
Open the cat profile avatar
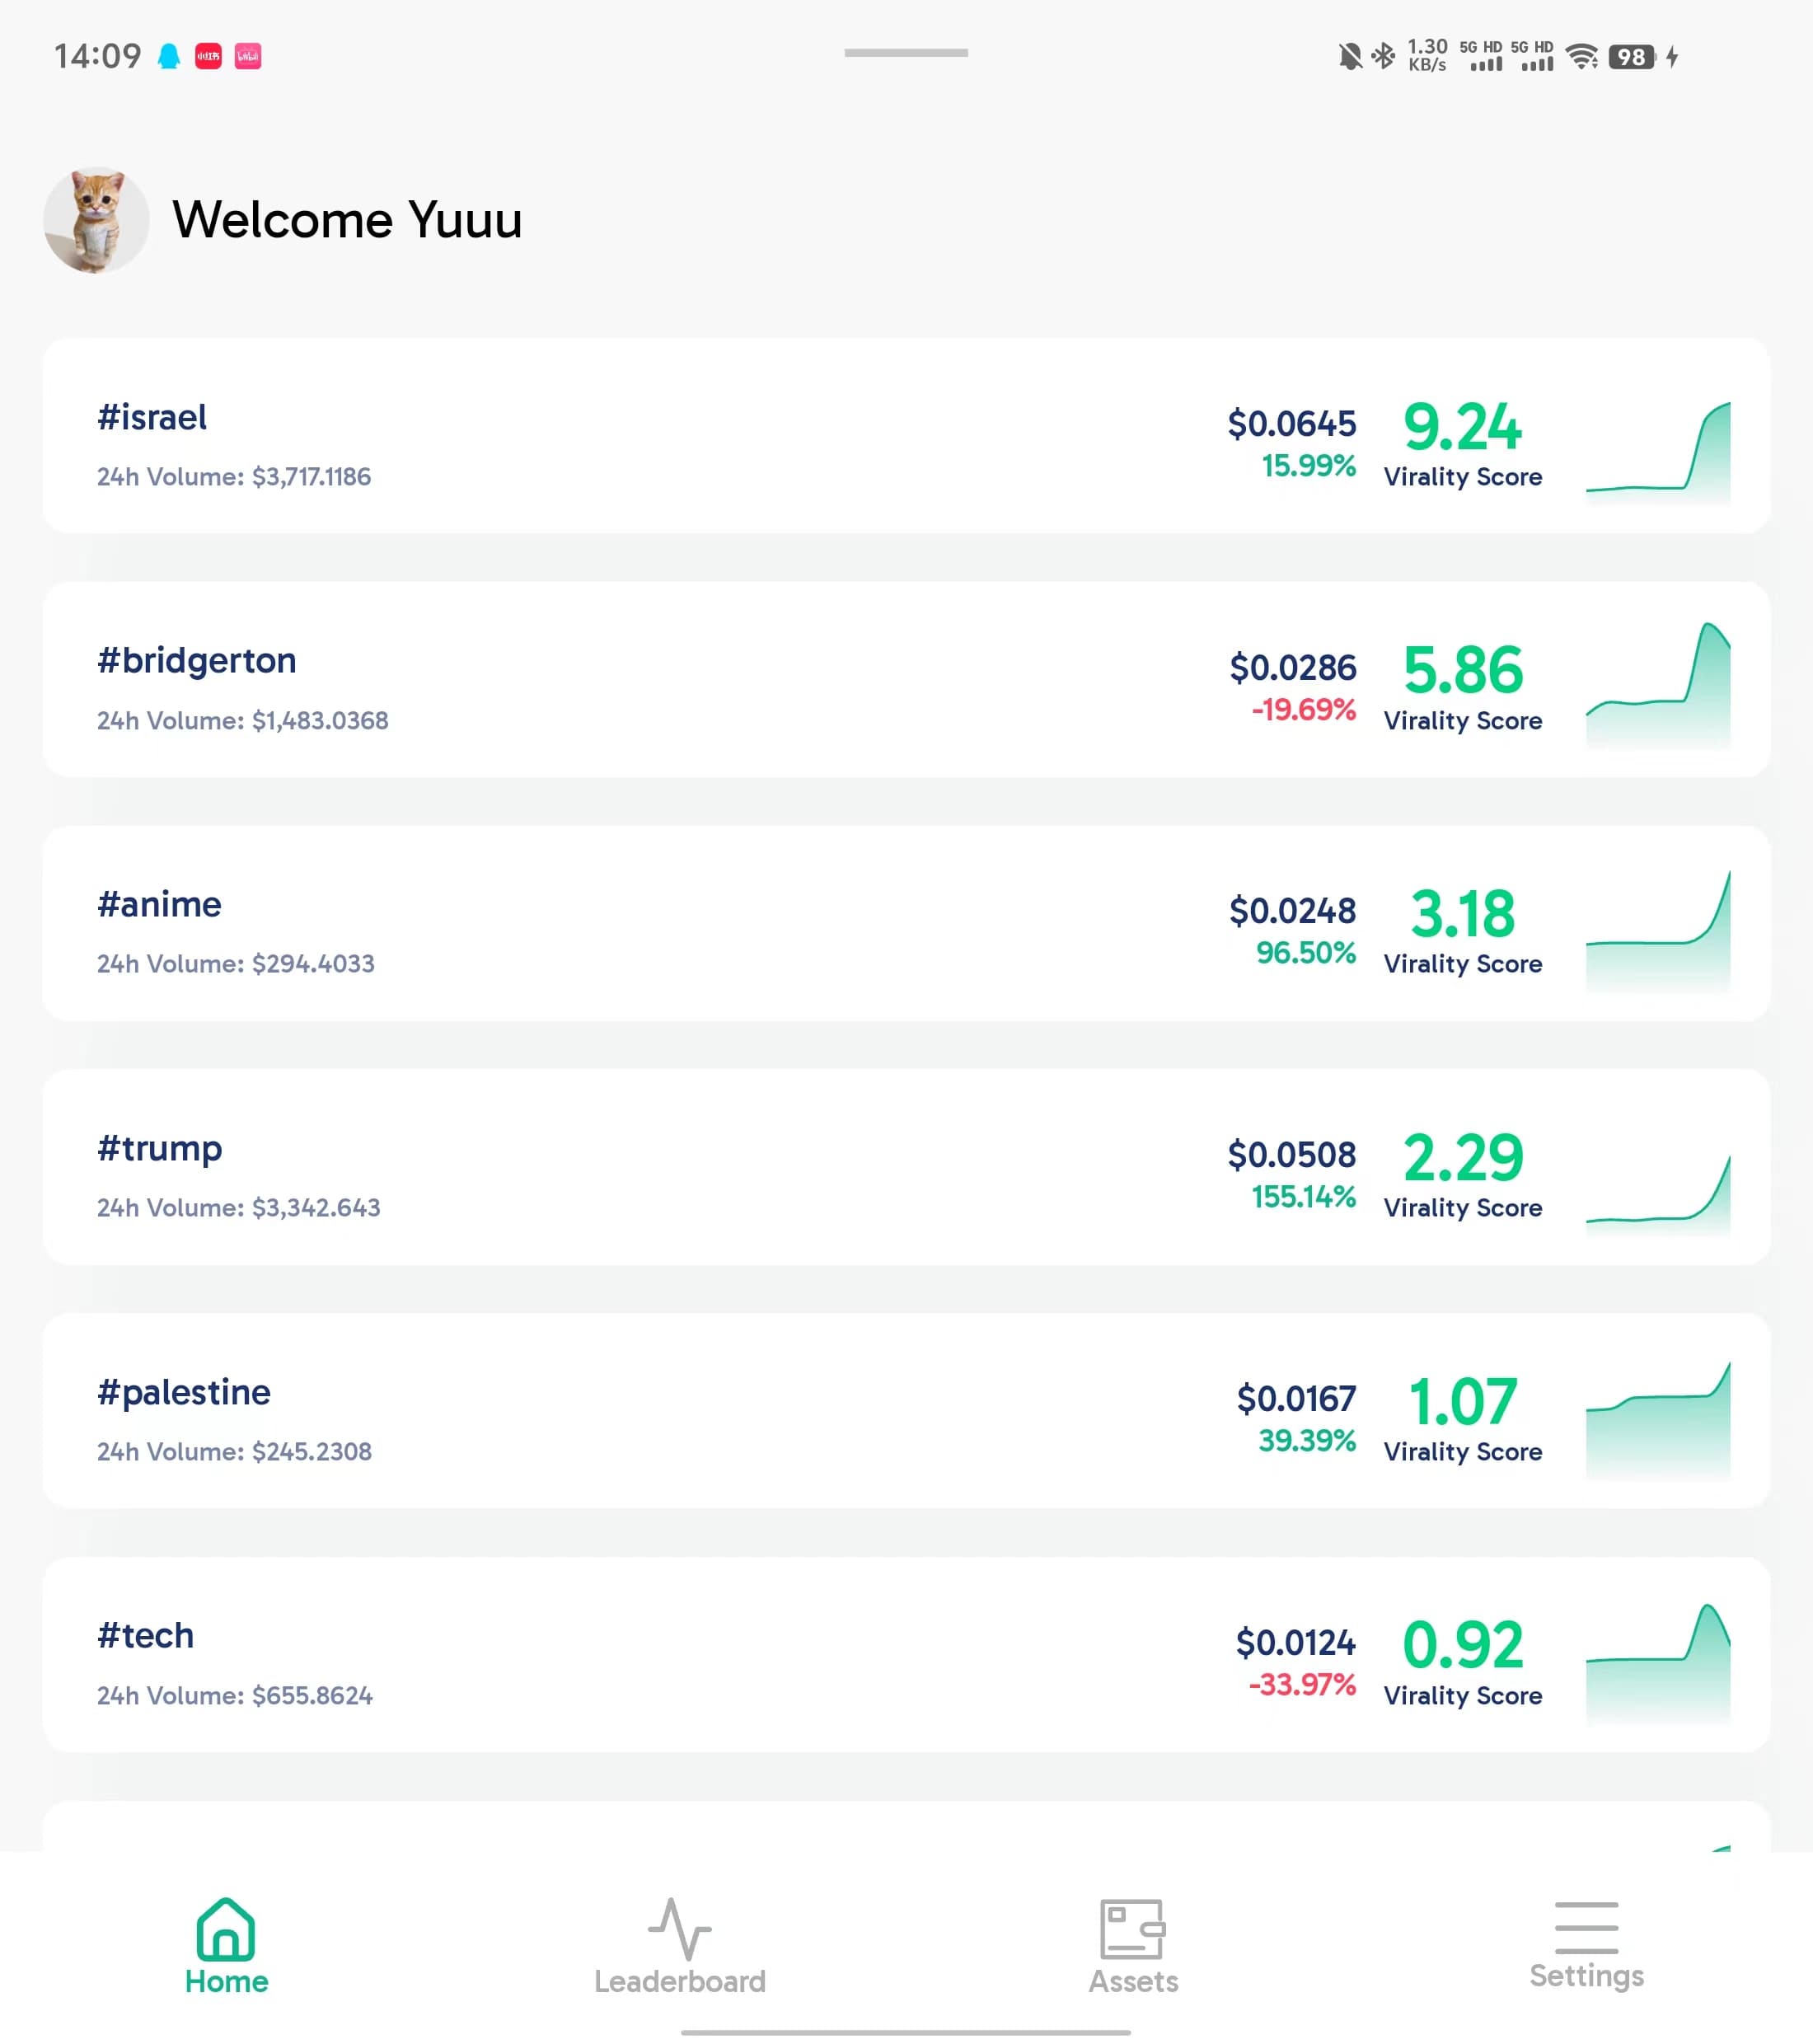pos(96,220)
